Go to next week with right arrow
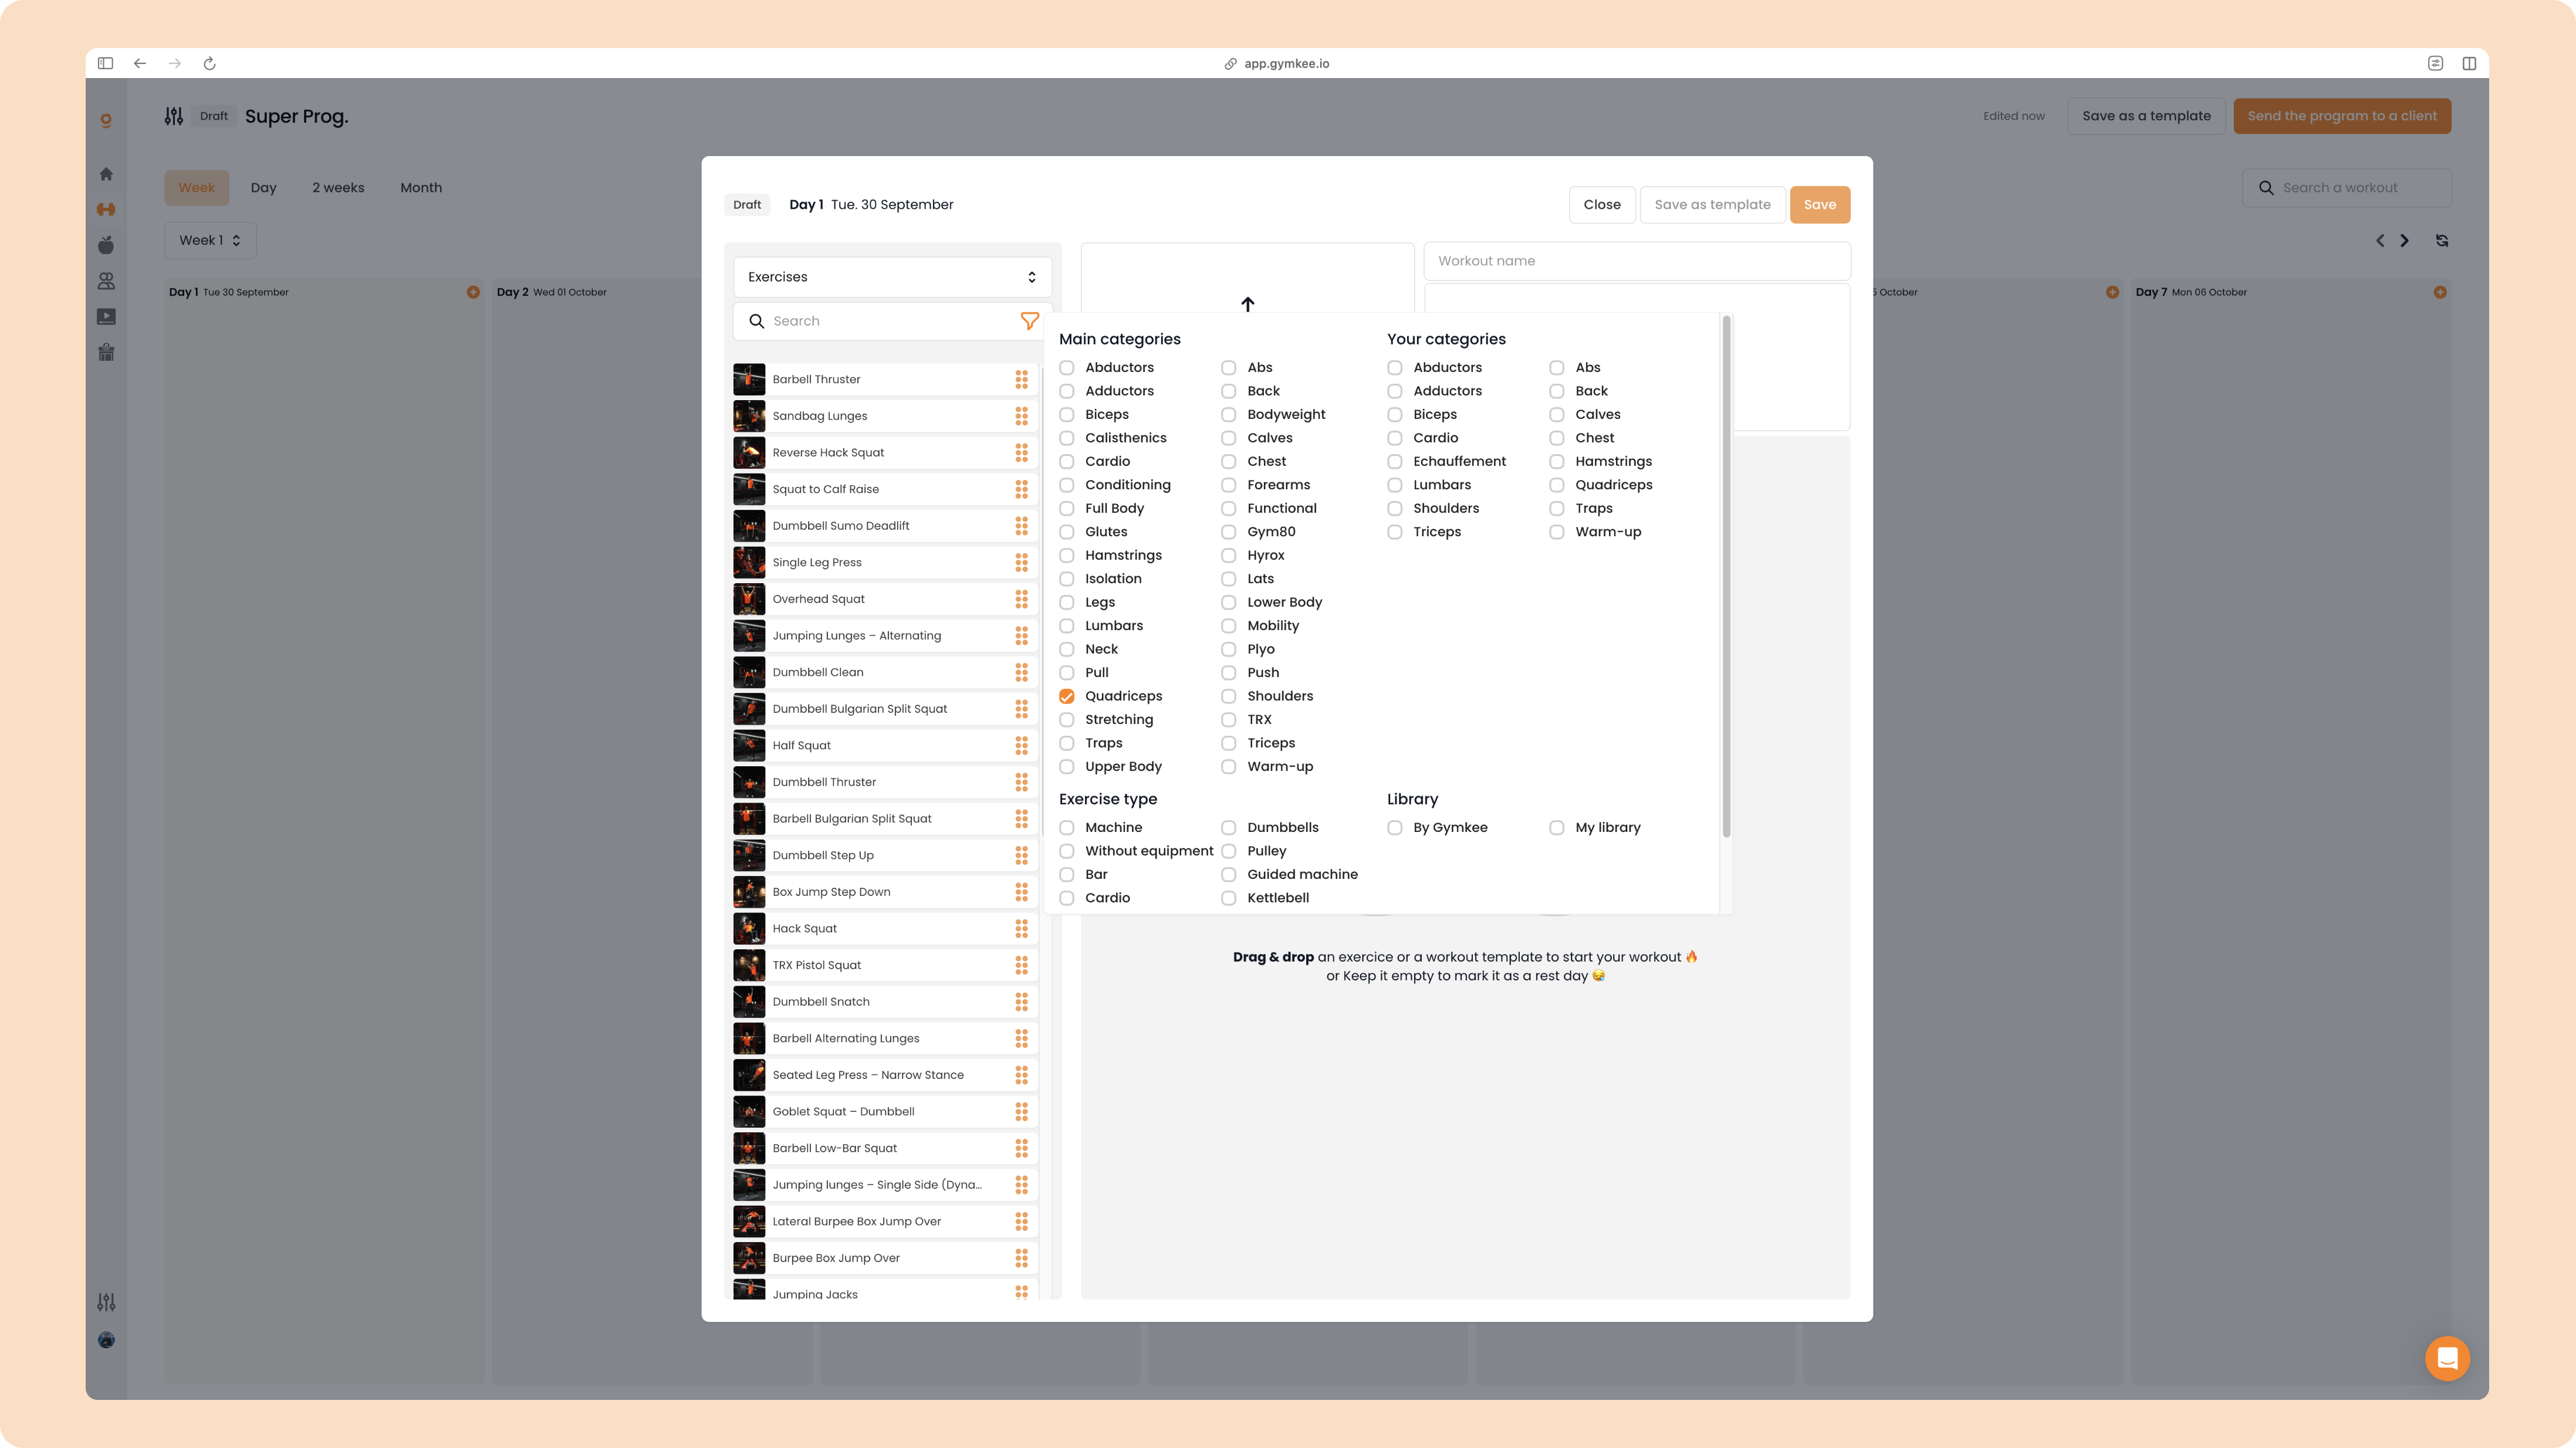Screen dimensions: 2576x1448 click(2405, 241)
